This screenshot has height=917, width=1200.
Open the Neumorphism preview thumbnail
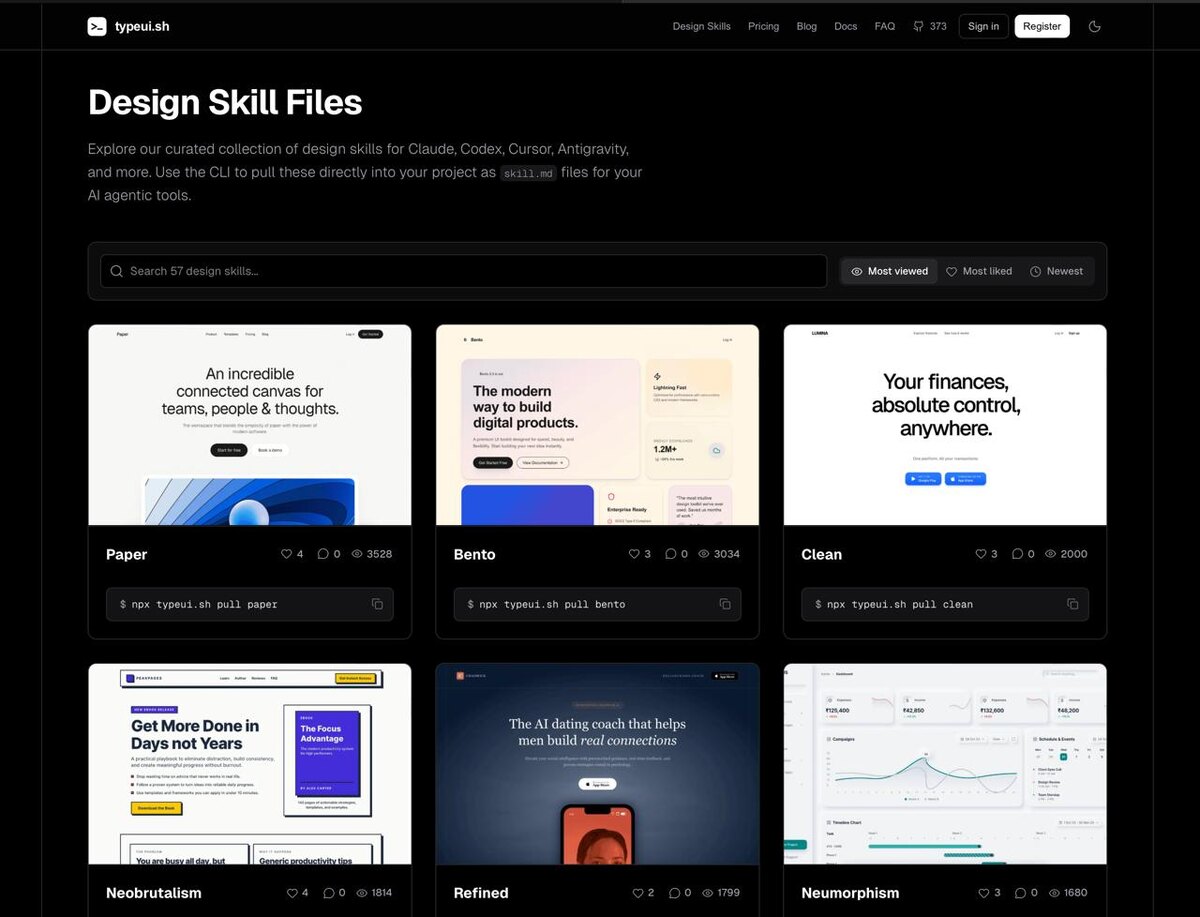(x=945, y=764)
